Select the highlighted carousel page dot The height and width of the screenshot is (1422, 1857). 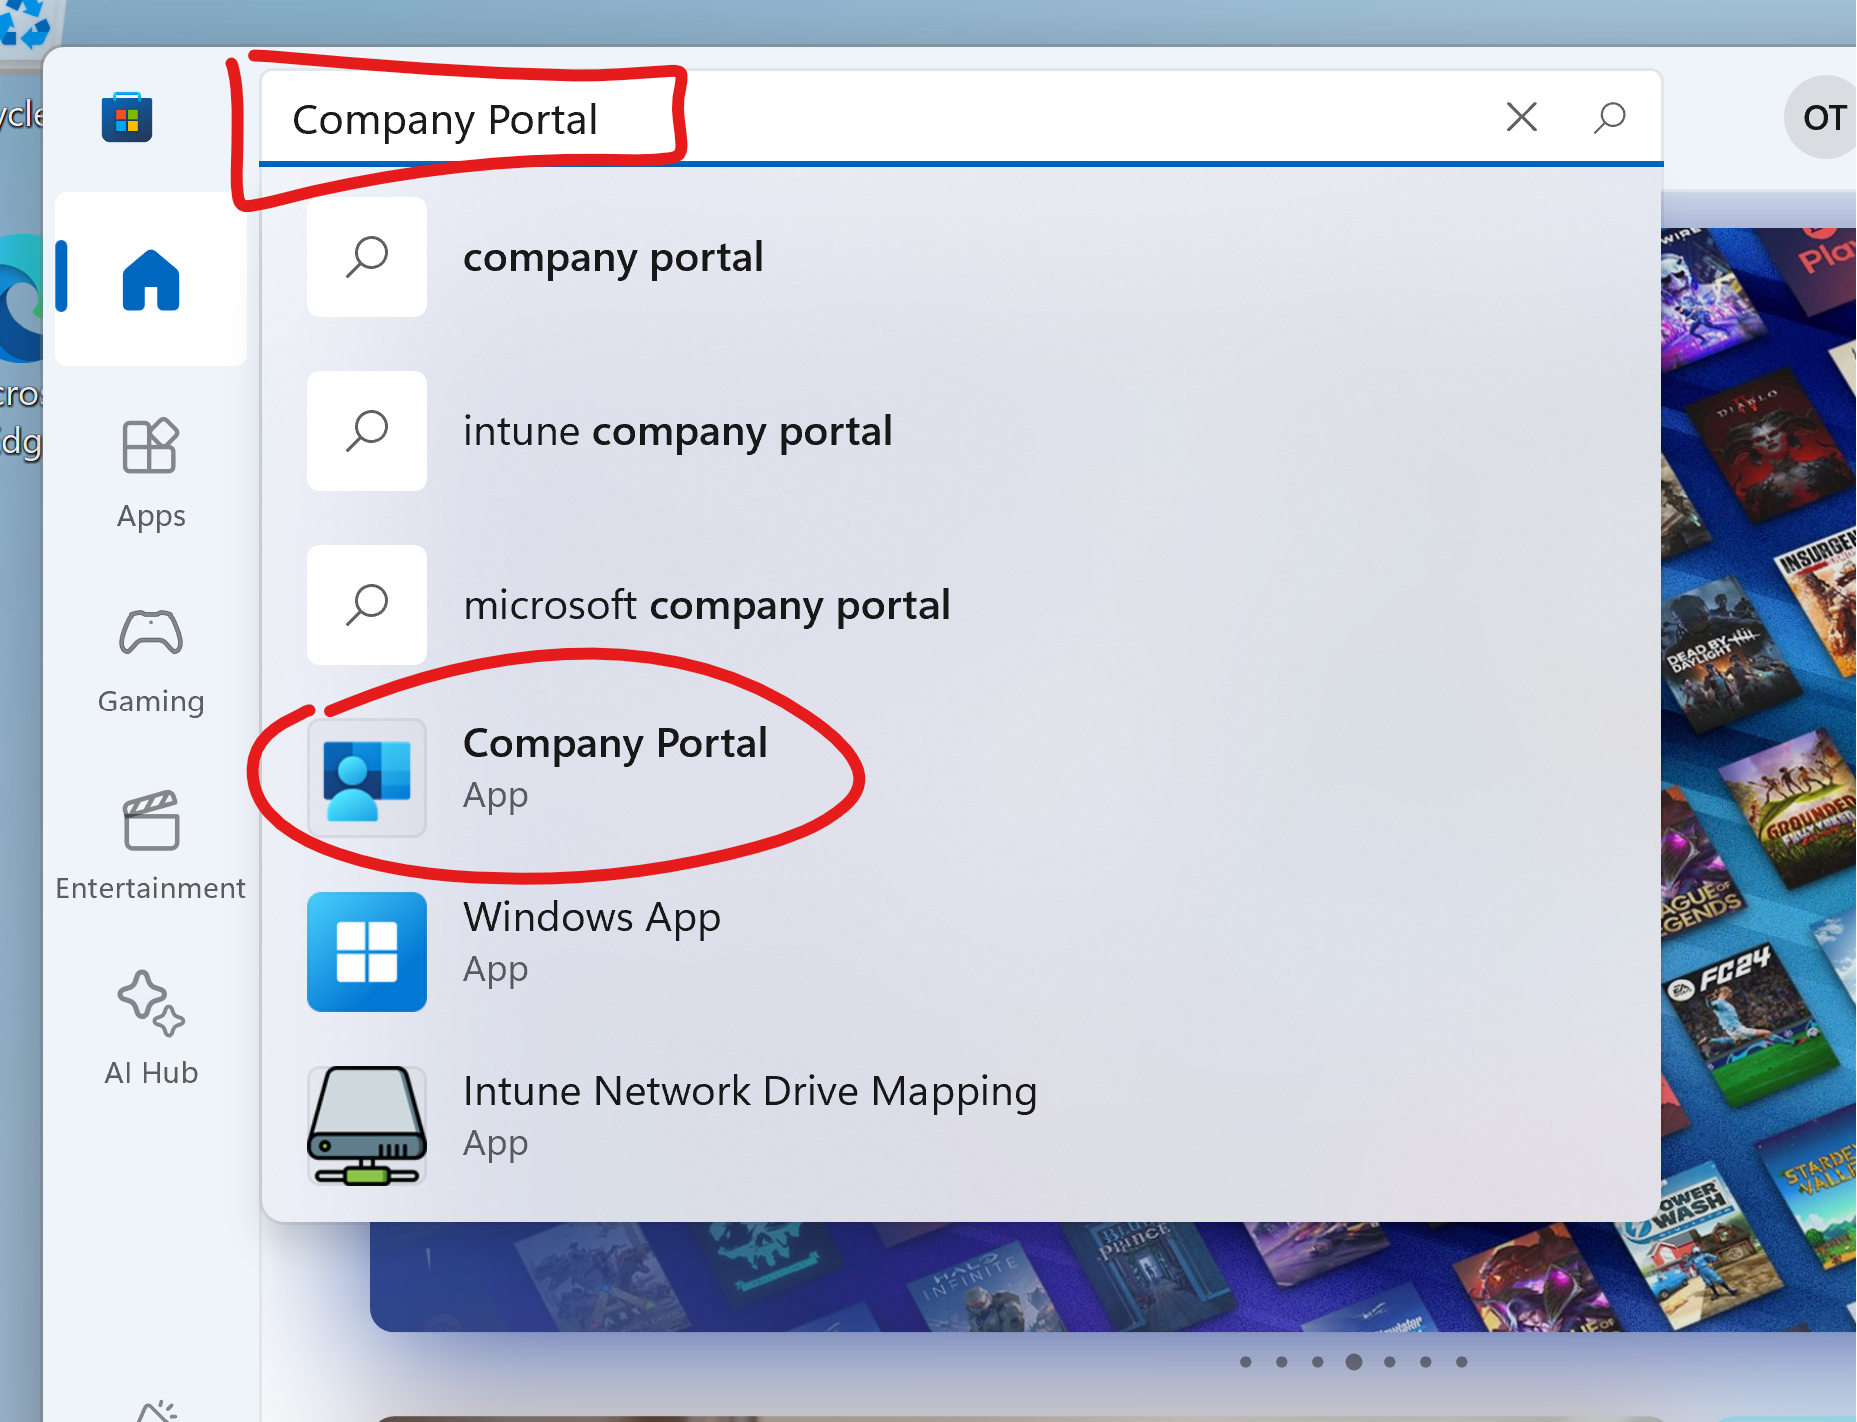coord(1354,1361)
